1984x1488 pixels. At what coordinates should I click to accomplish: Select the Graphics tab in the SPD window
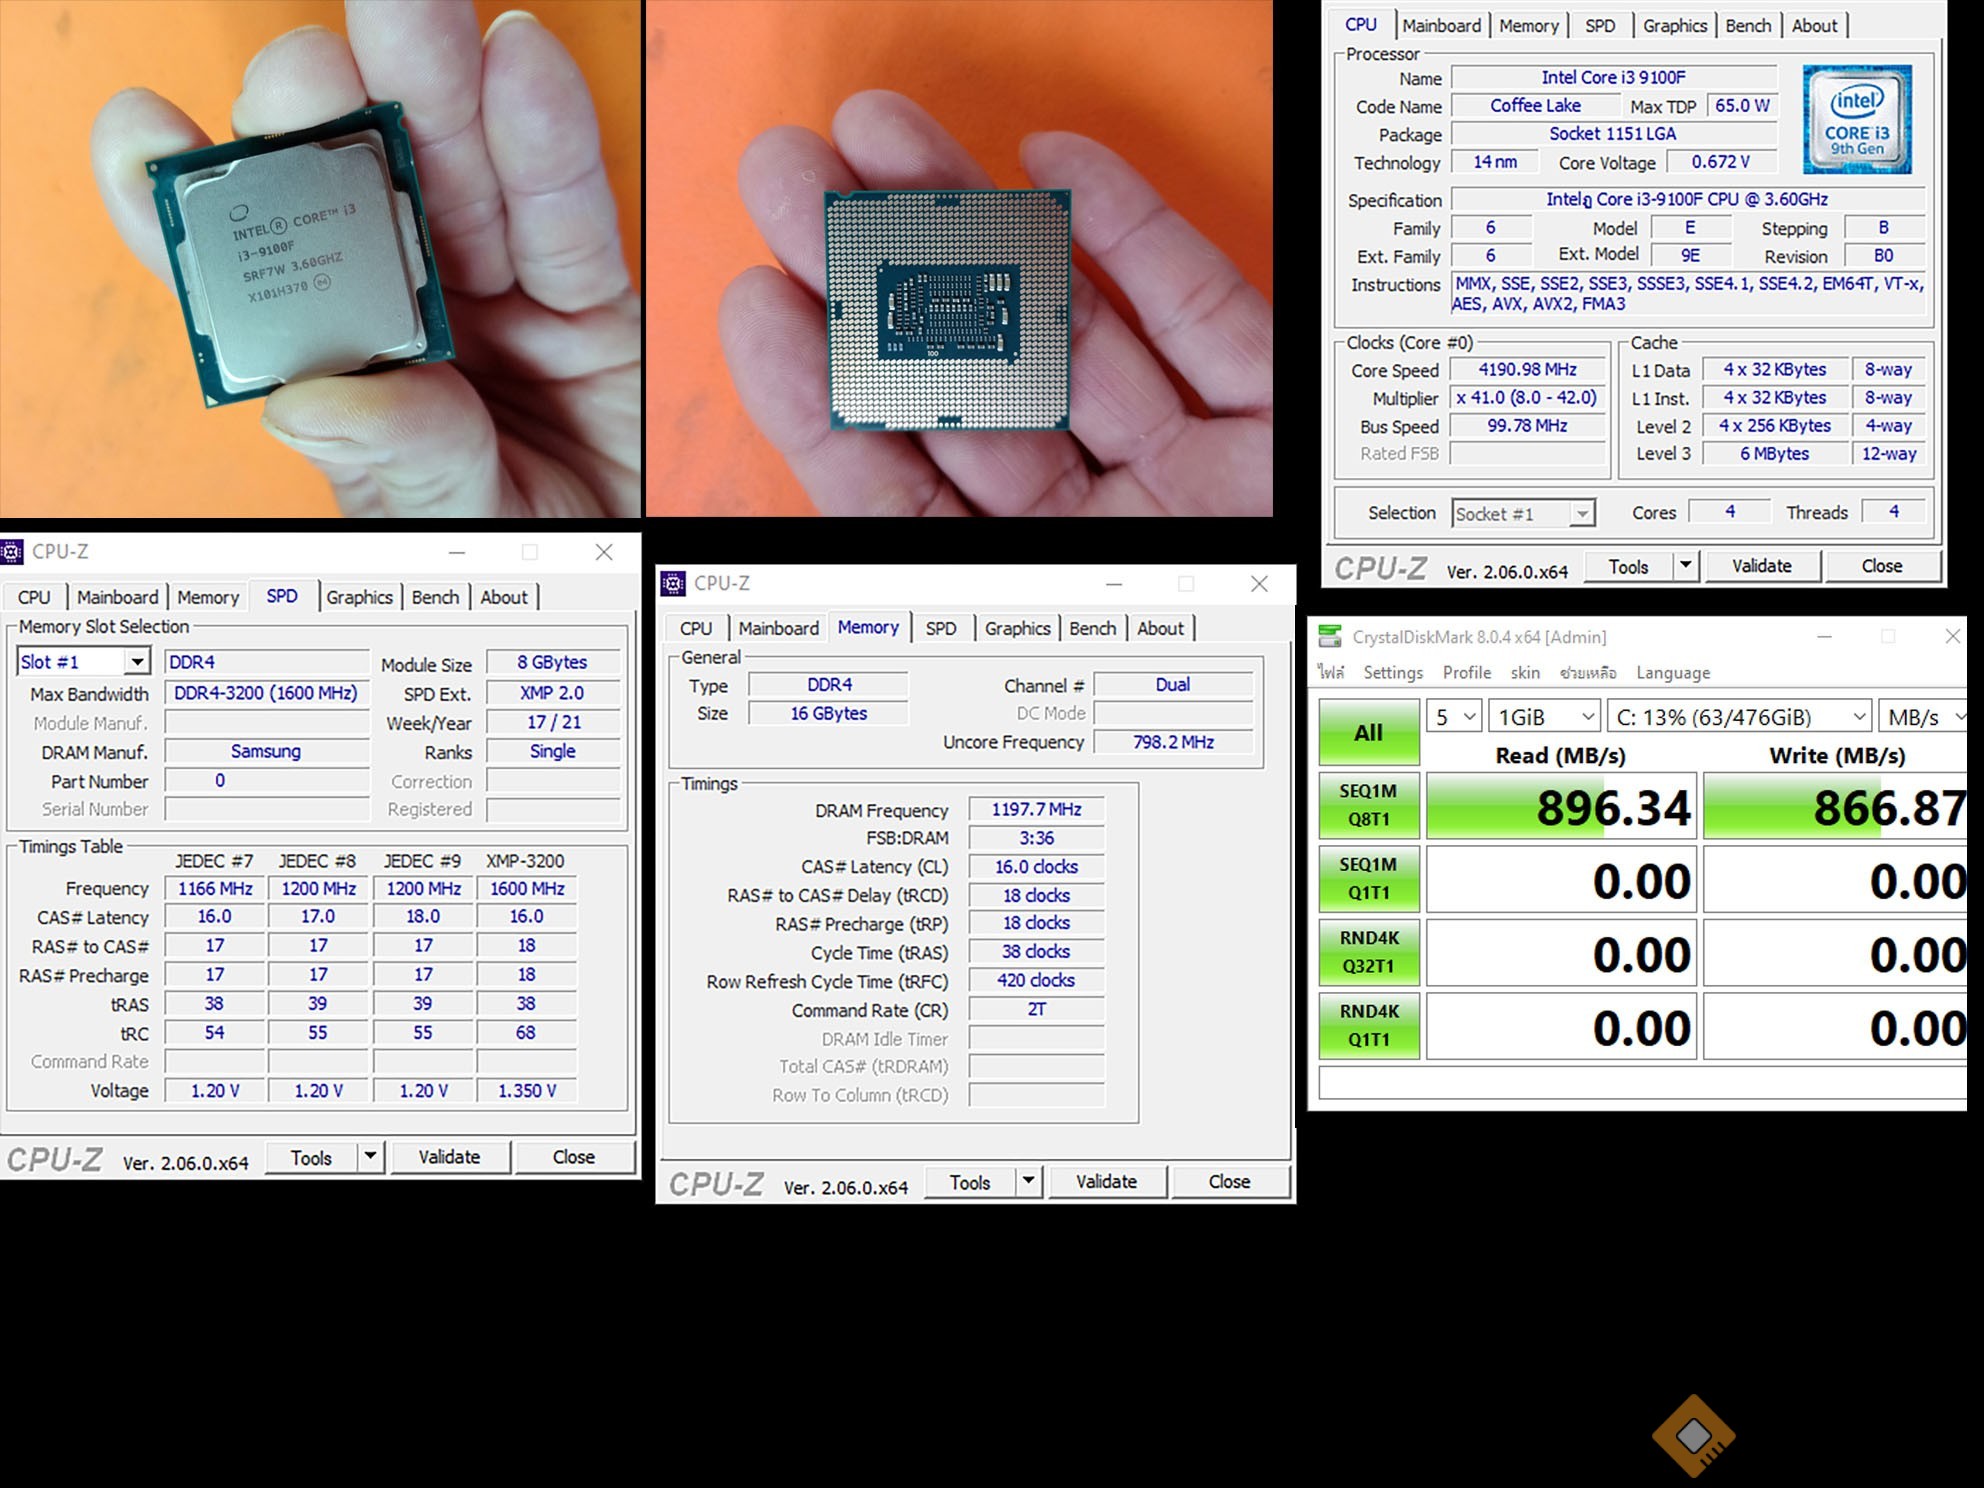click(x=359, y=597)
